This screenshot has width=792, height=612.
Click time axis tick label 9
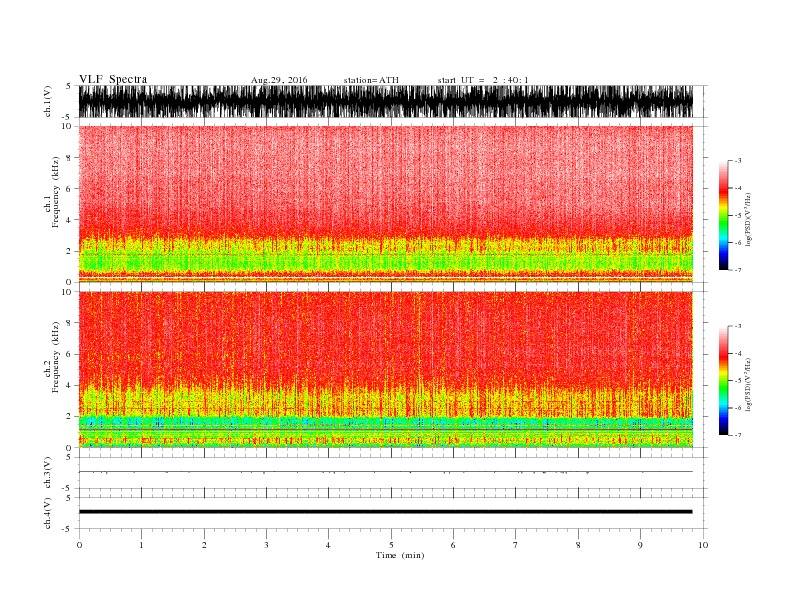640,545
